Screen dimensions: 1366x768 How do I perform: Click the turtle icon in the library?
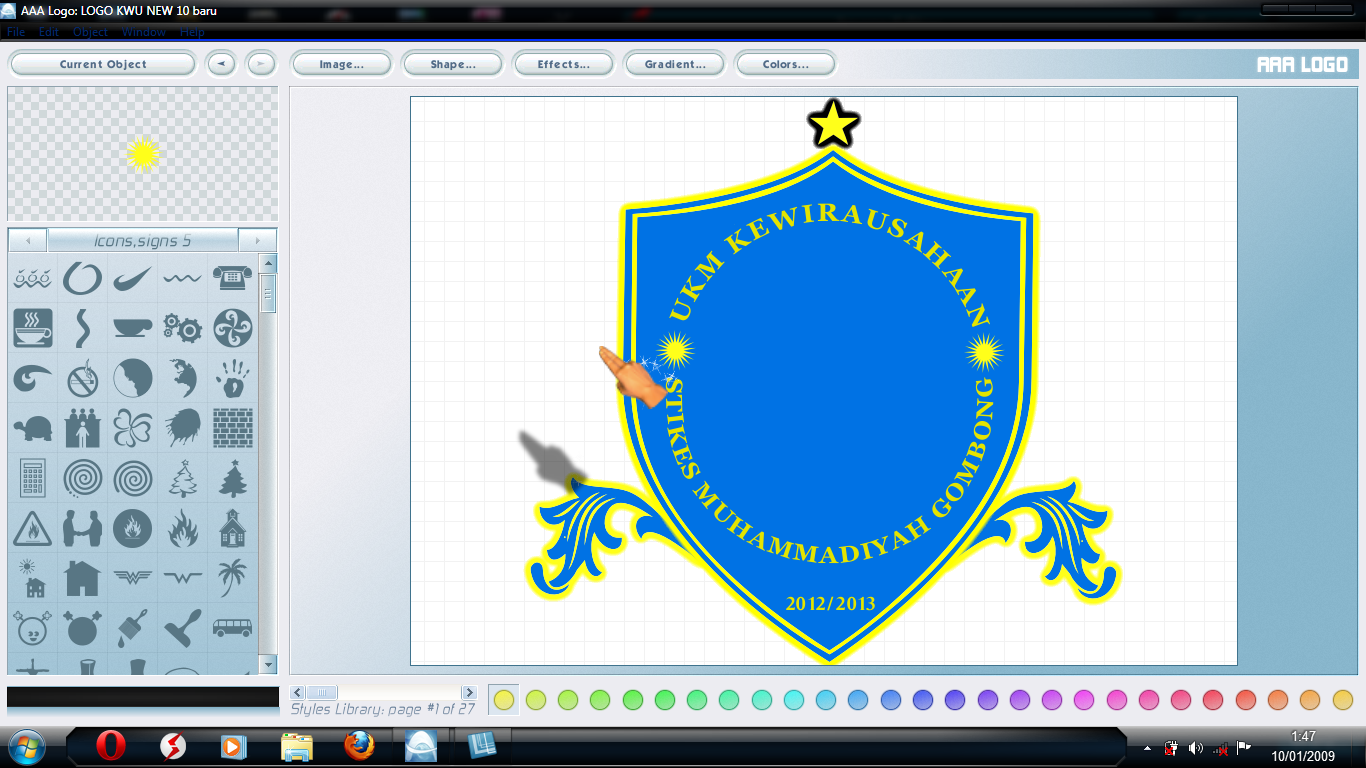click(33, 428)
